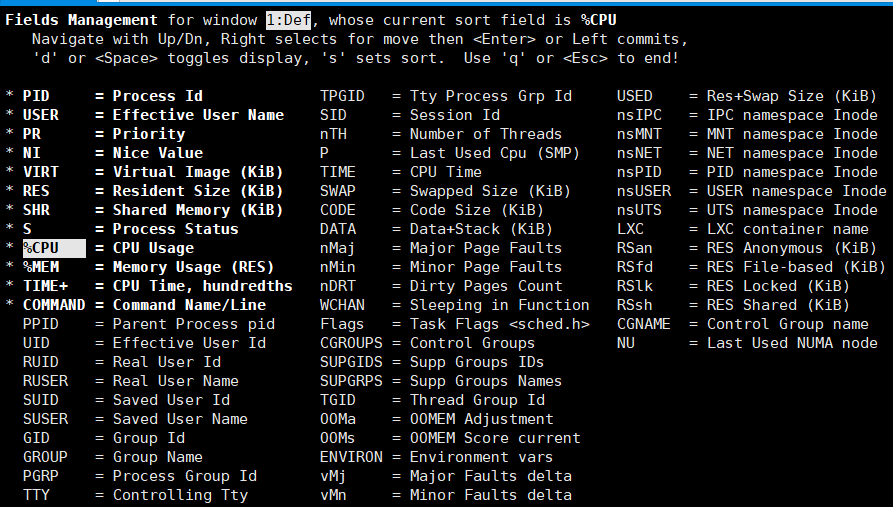Screen dimensions: 893x507
Task: Click the ENVIRON field name
Action: tap(351, 457)
